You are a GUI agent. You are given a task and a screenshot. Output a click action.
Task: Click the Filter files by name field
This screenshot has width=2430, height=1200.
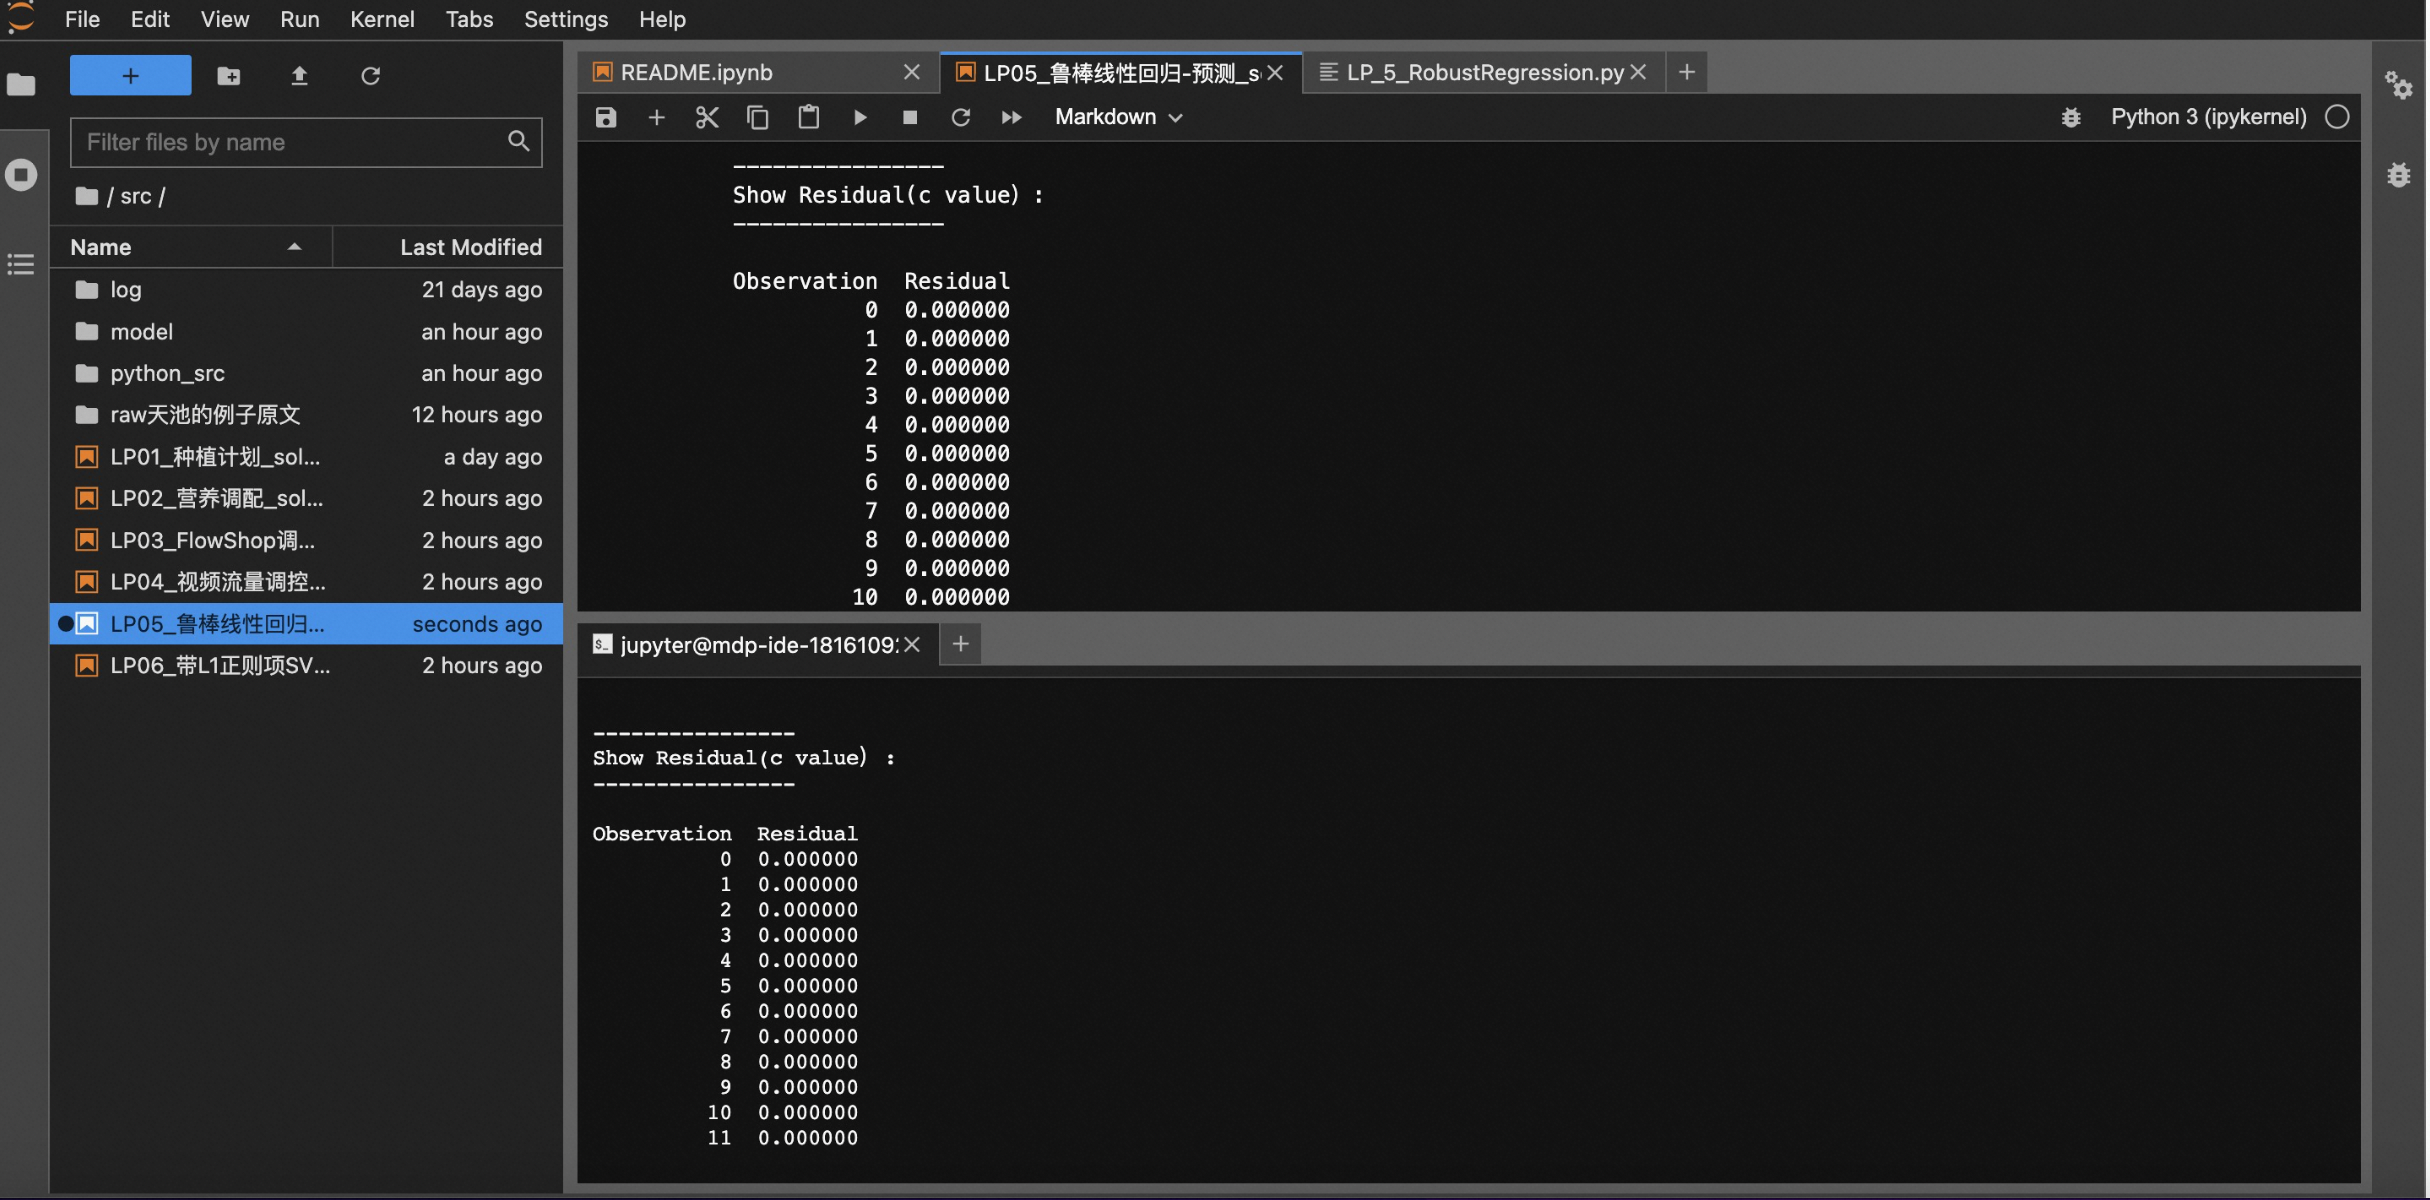pos(306,142)
